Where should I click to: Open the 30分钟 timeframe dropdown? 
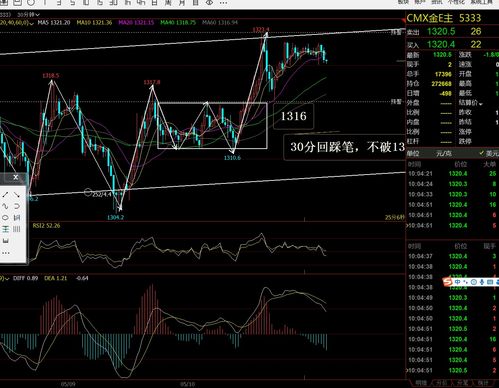click(x=28, y=15)
